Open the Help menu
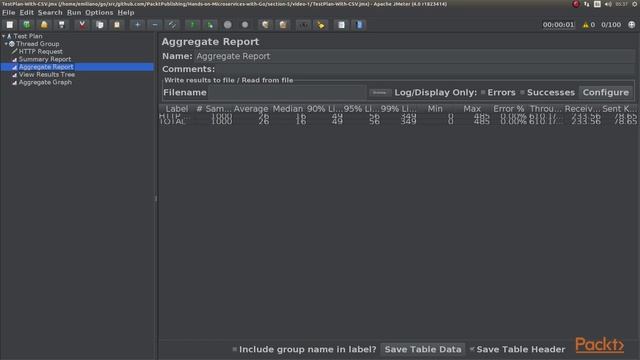This screenshot has height=360, width=640. (126, 13)
